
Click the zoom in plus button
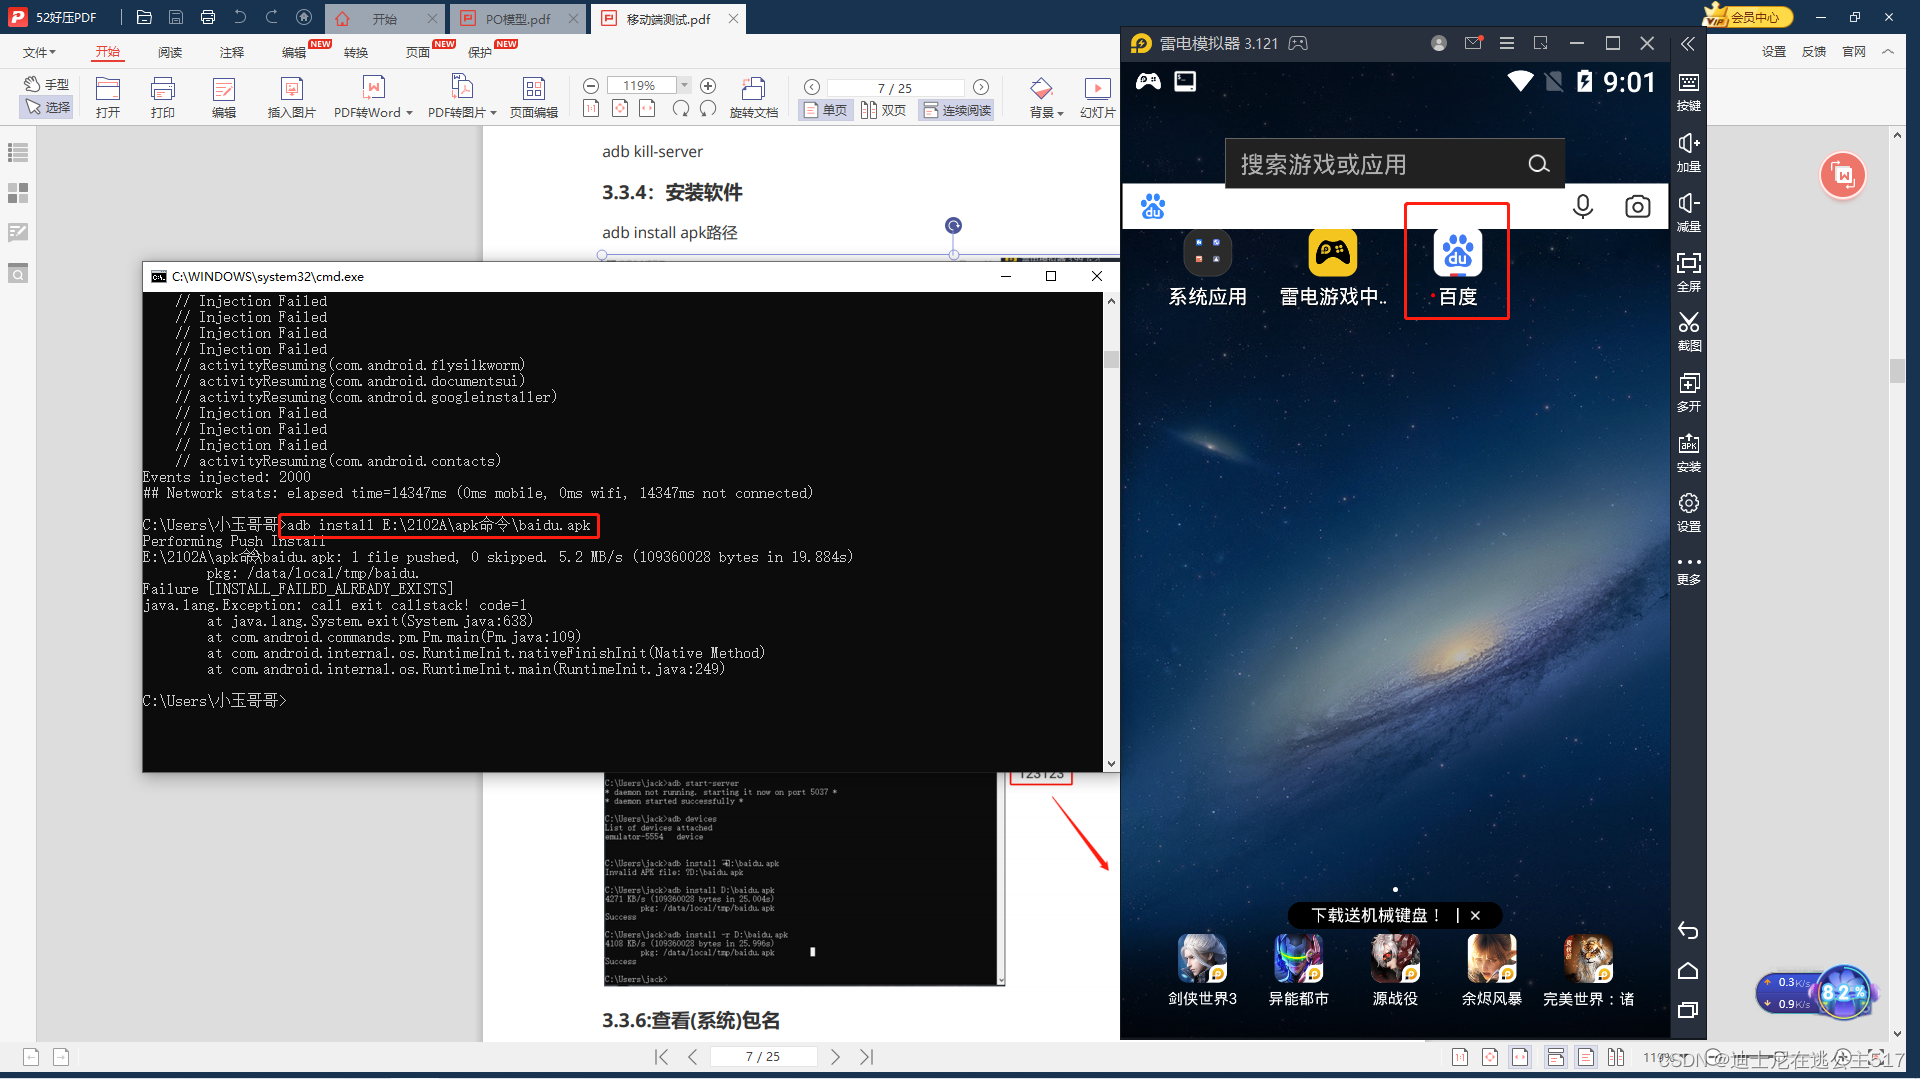(x=708, y=86)
